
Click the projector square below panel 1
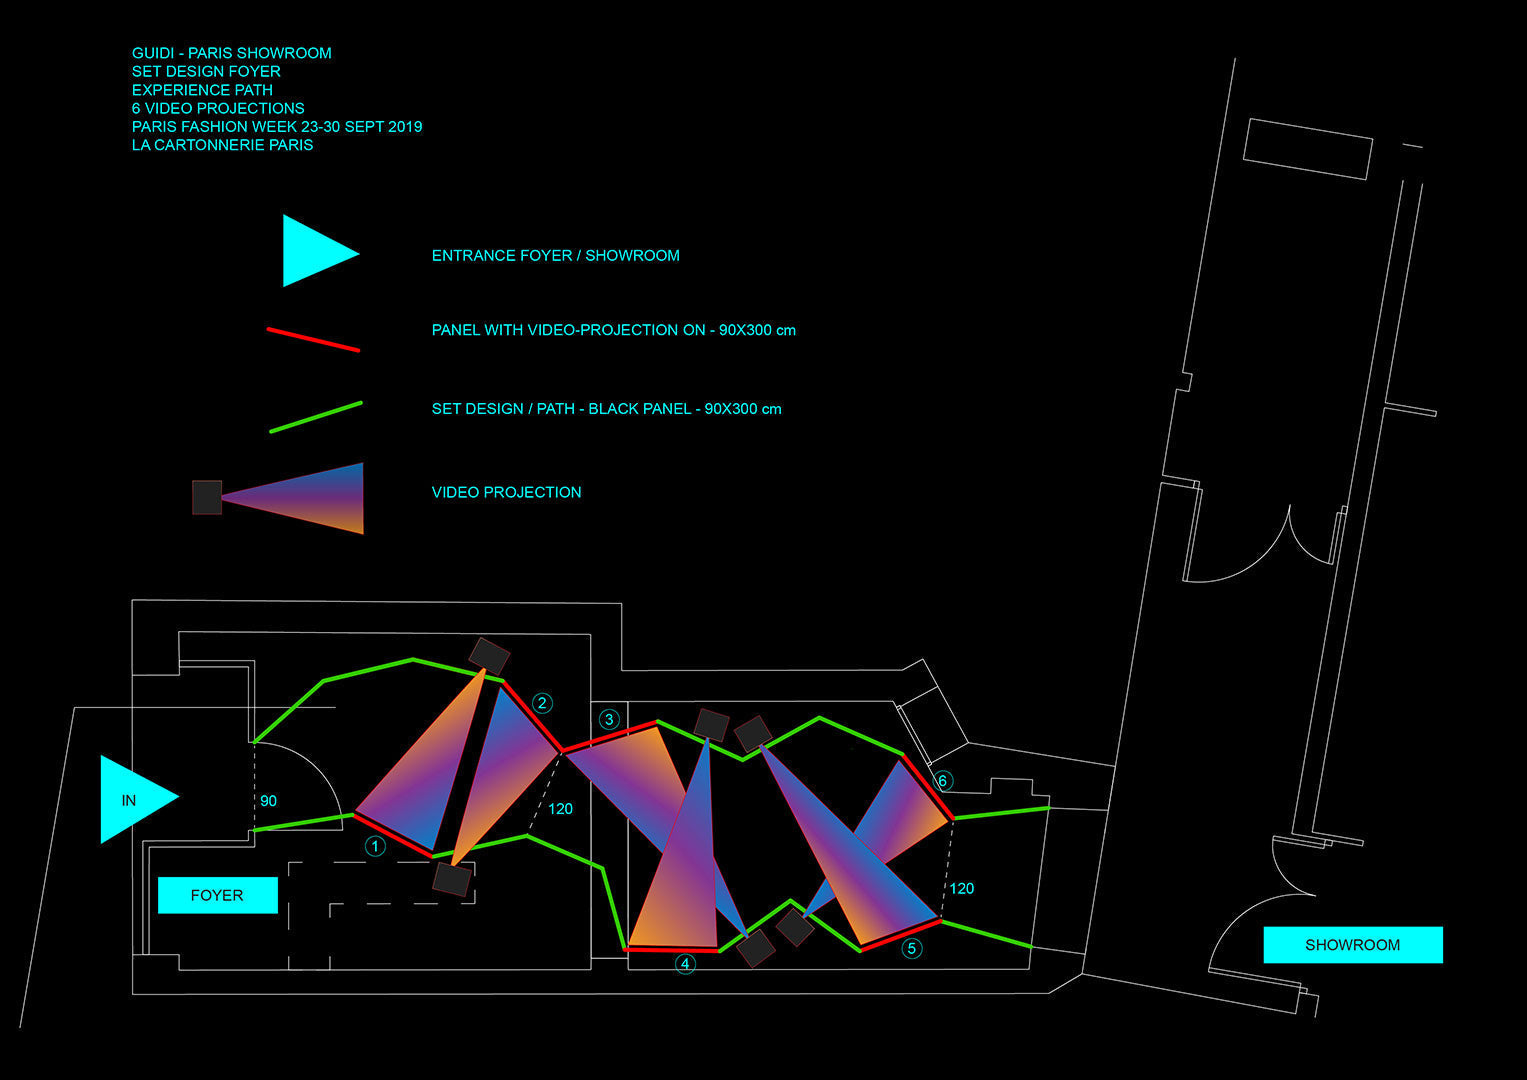coord(452,878)
